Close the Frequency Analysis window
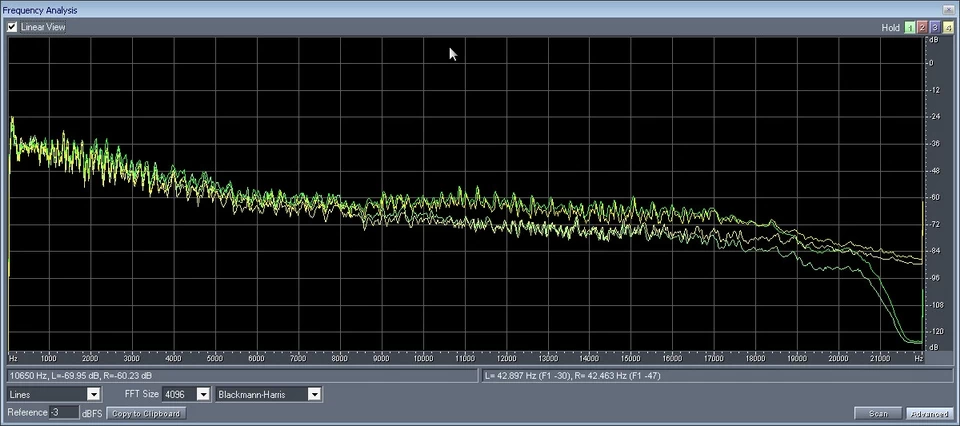 951,9
